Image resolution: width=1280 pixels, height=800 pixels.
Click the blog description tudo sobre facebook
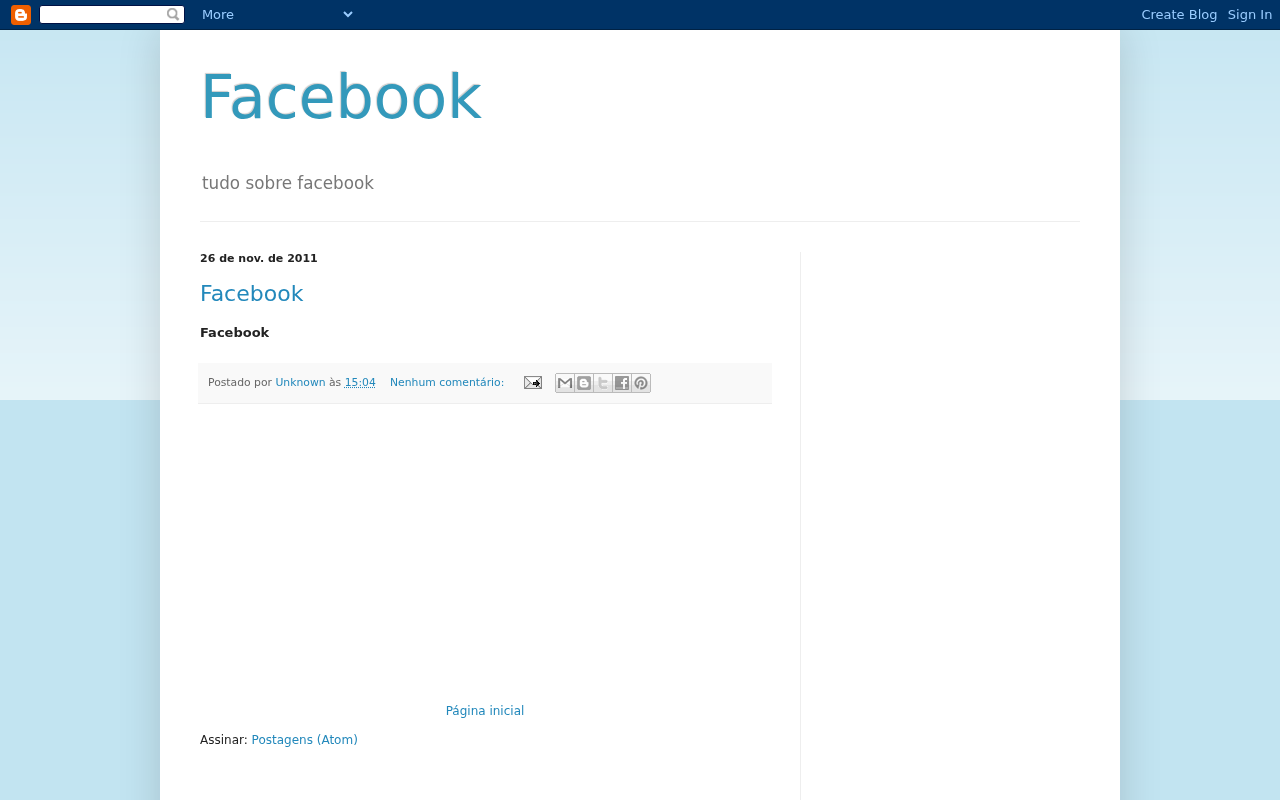click(x=288, y=183)
